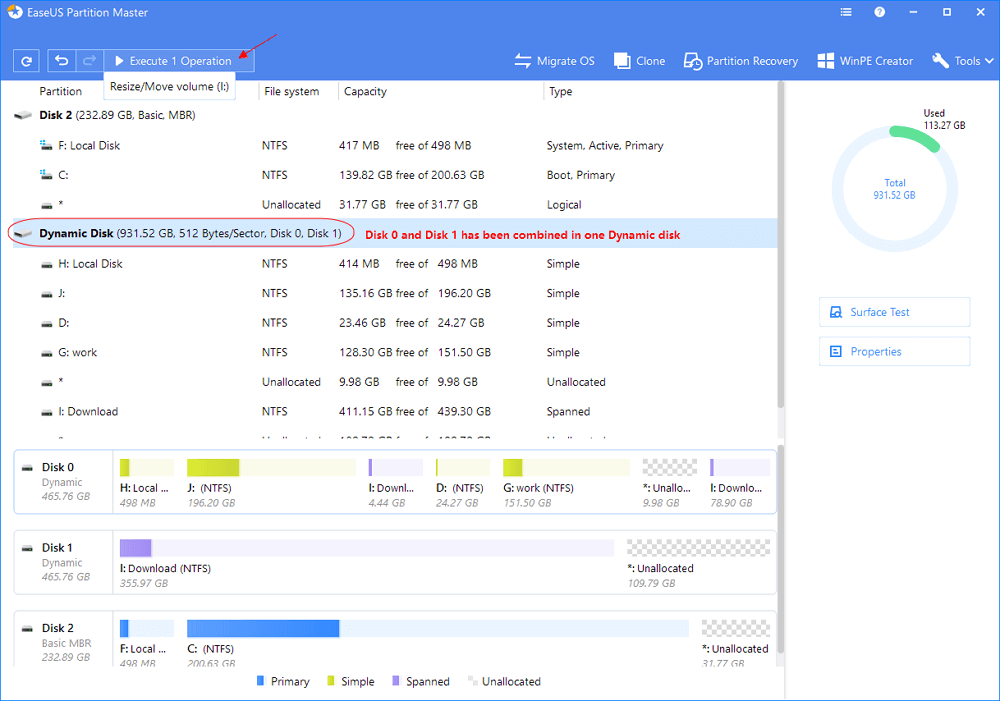The width and height of the screenshot is (1000, 701).
Task: Select the F: Local Disk partition row
Action: 395,145
